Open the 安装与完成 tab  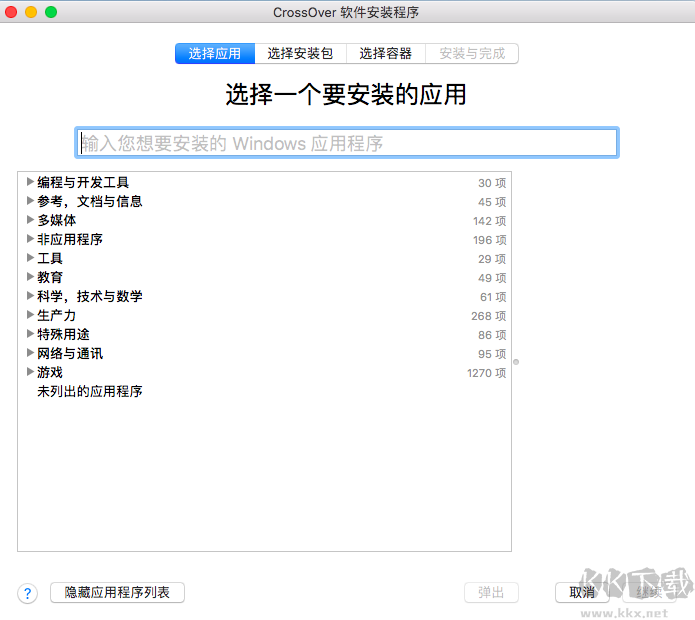click(472, 54)
